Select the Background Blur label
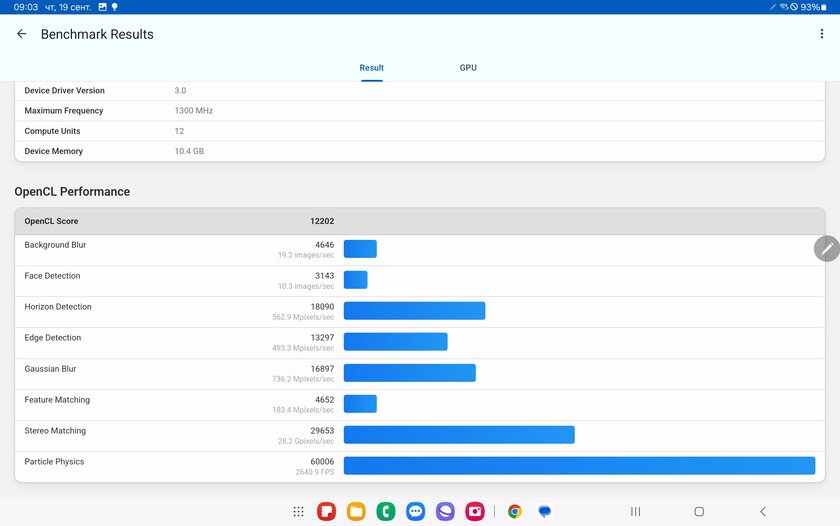Image resolution: width=840 pixels, height=526 pixels. (55, 245)
